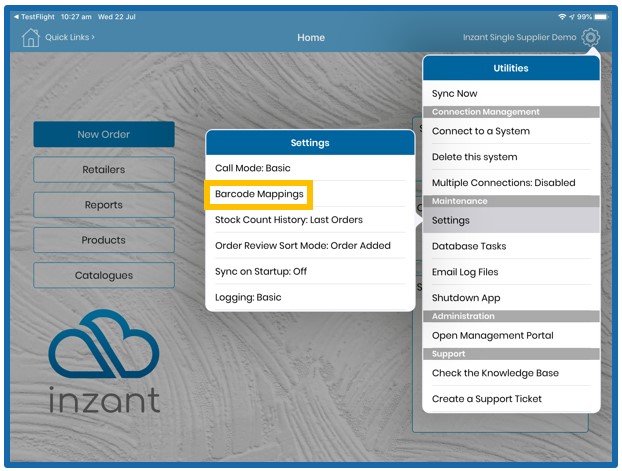Tap the clock time 10:27 am

[76, 17]
